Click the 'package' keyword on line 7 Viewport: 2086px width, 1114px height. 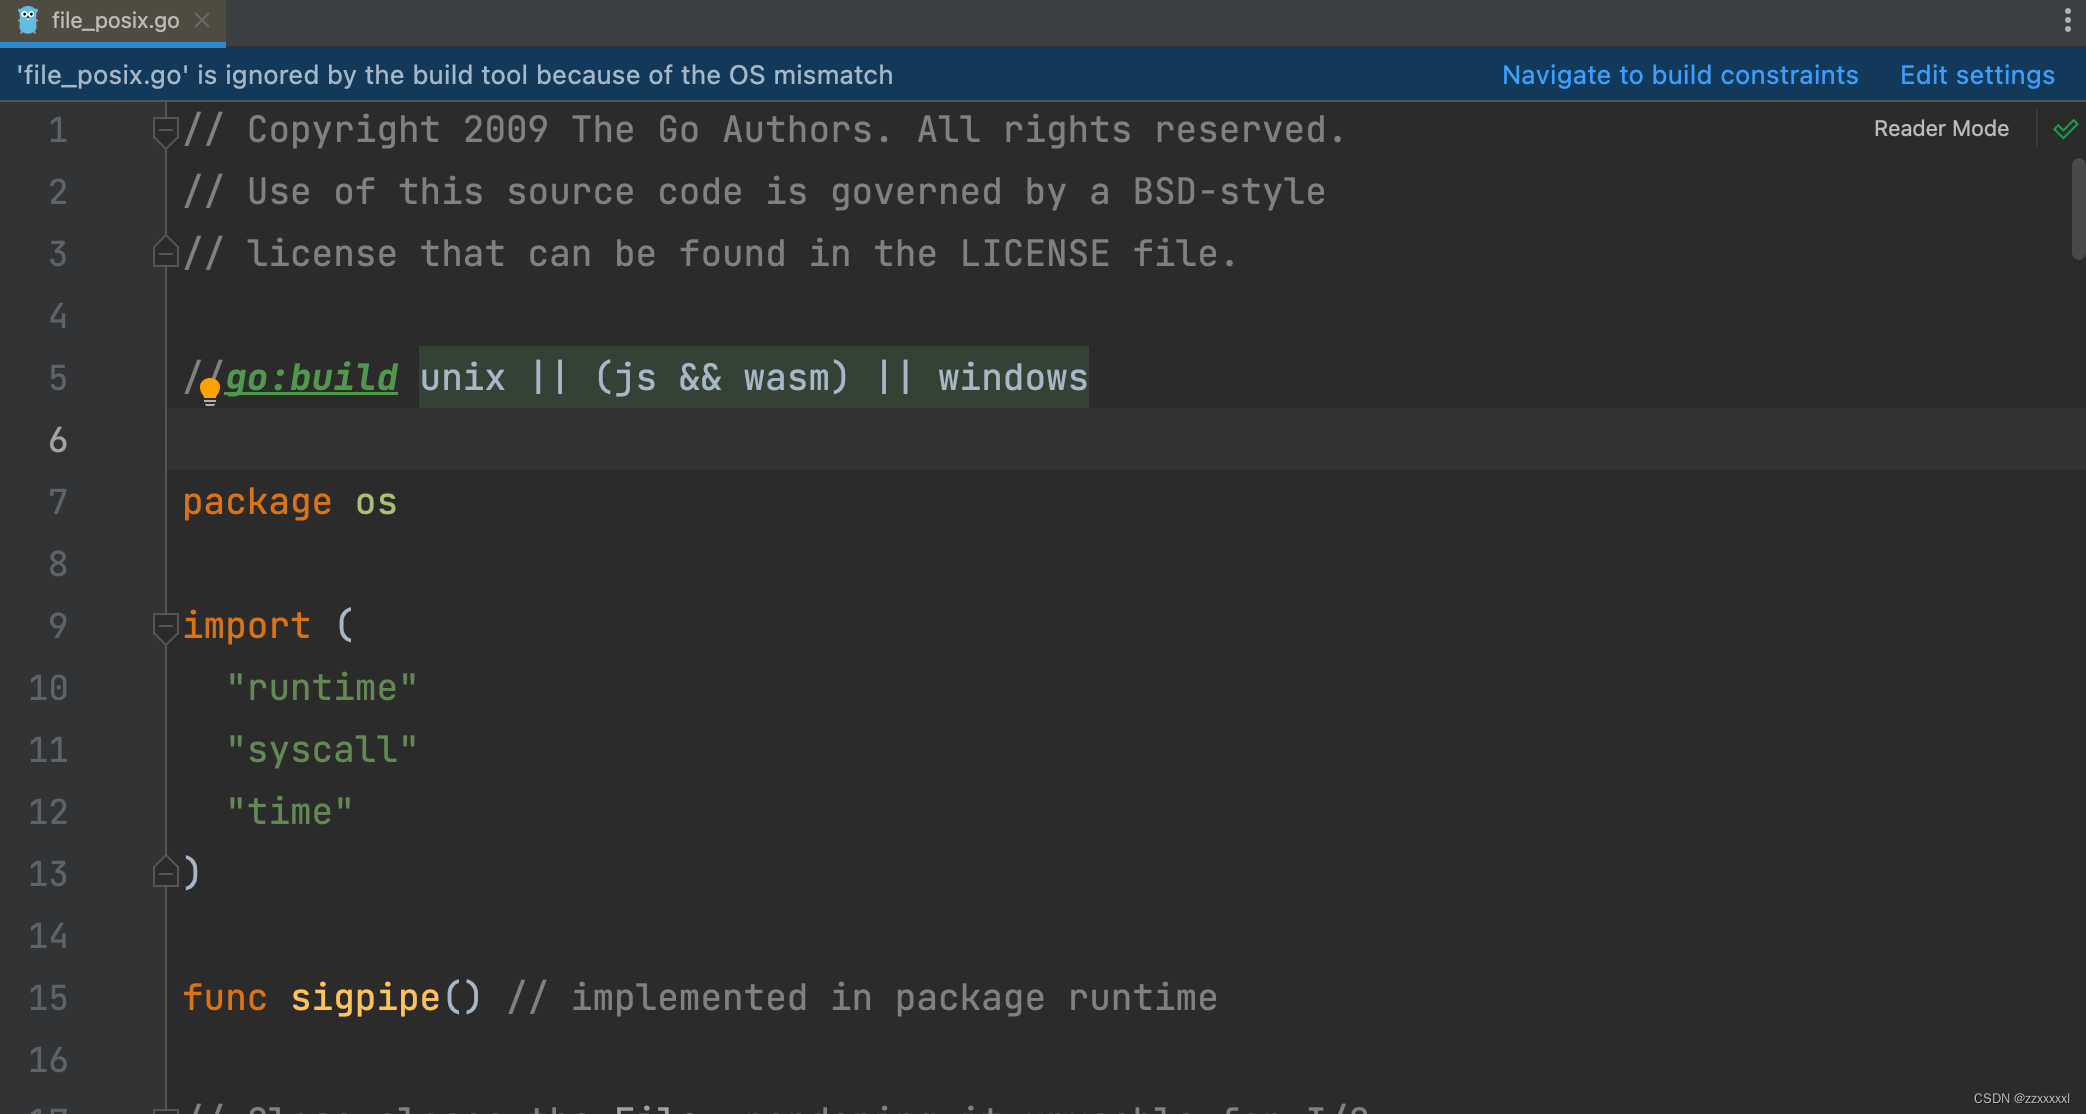coord(257,502)
